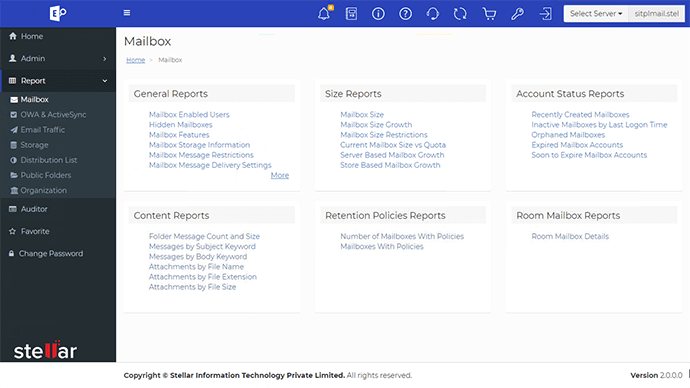The image size is (690, 388).
Task: Open Messages by Body Keyword report
Action: click(x=198, y=256)
